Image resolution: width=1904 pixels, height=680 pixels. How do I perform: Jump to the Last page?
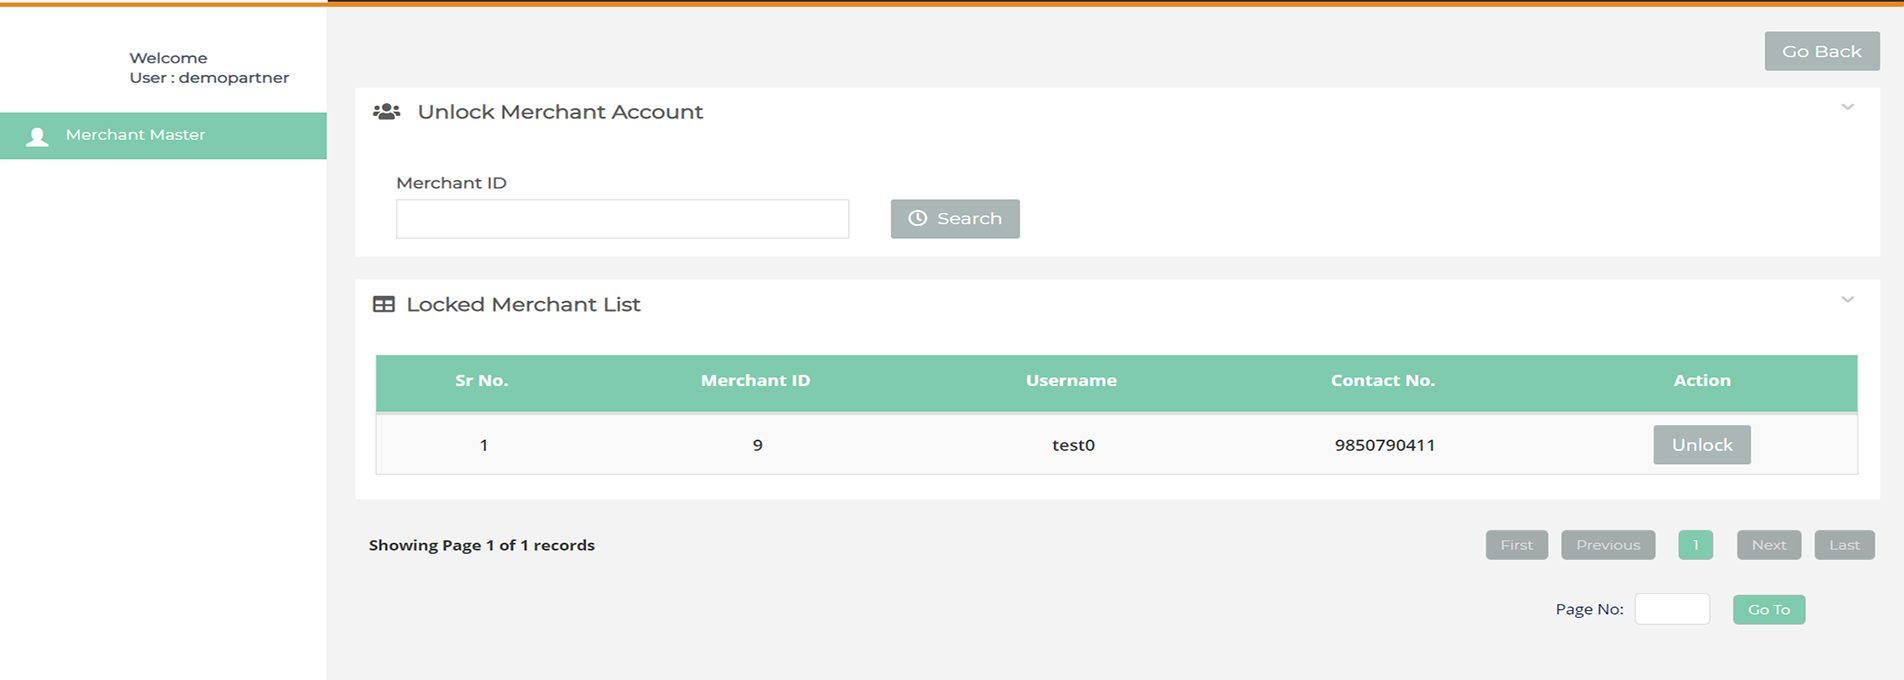(x=1844, y=545)
